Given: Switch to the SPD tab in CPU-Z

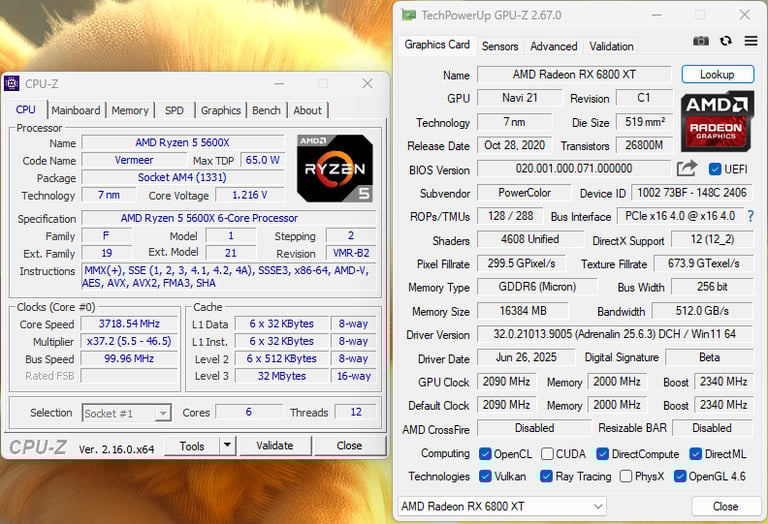Looking at the screenshot, I should (174, 110).
